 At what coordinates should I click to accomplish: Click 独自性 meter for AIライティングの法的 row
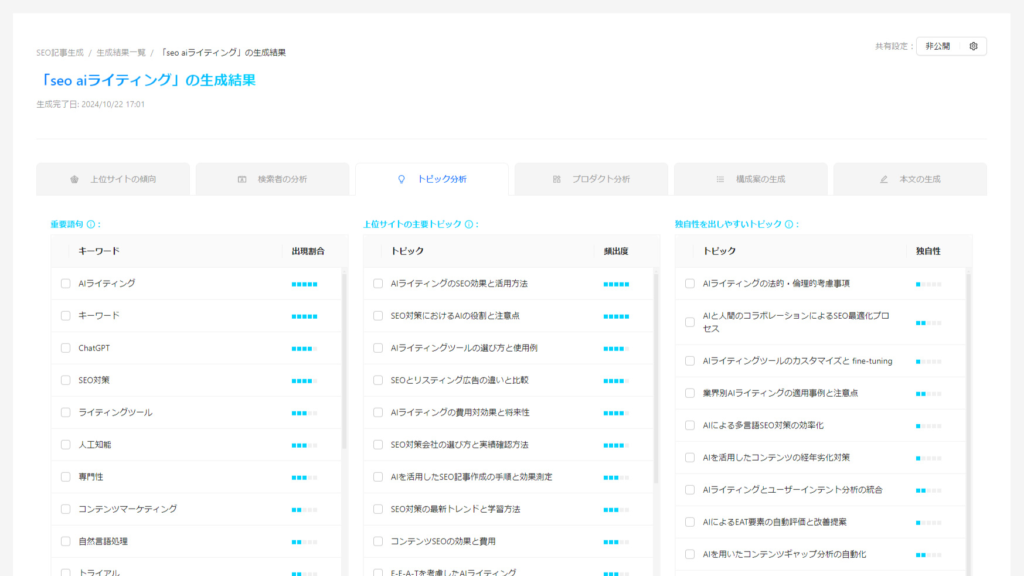[x=929, y=284]
